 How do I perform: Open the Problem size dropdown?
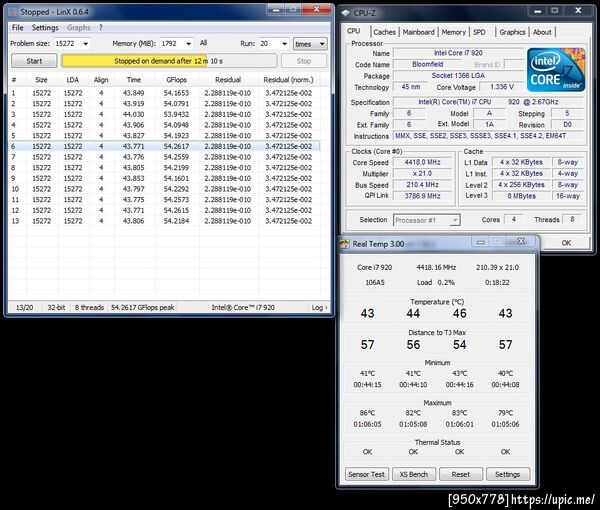coord(86,44)
